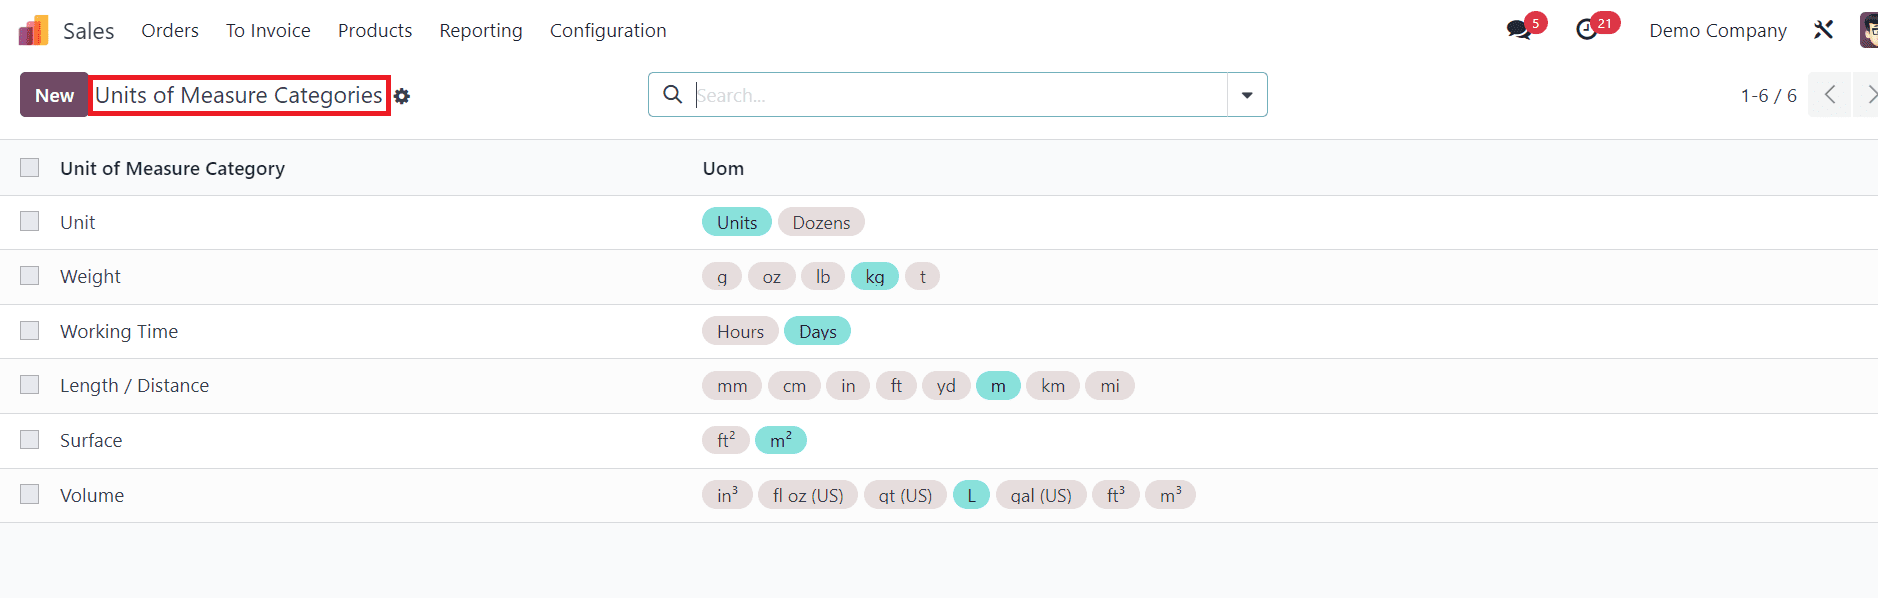Open the Configuration menu
Screen dimensions: 1878x598
[x=608, y=31]
